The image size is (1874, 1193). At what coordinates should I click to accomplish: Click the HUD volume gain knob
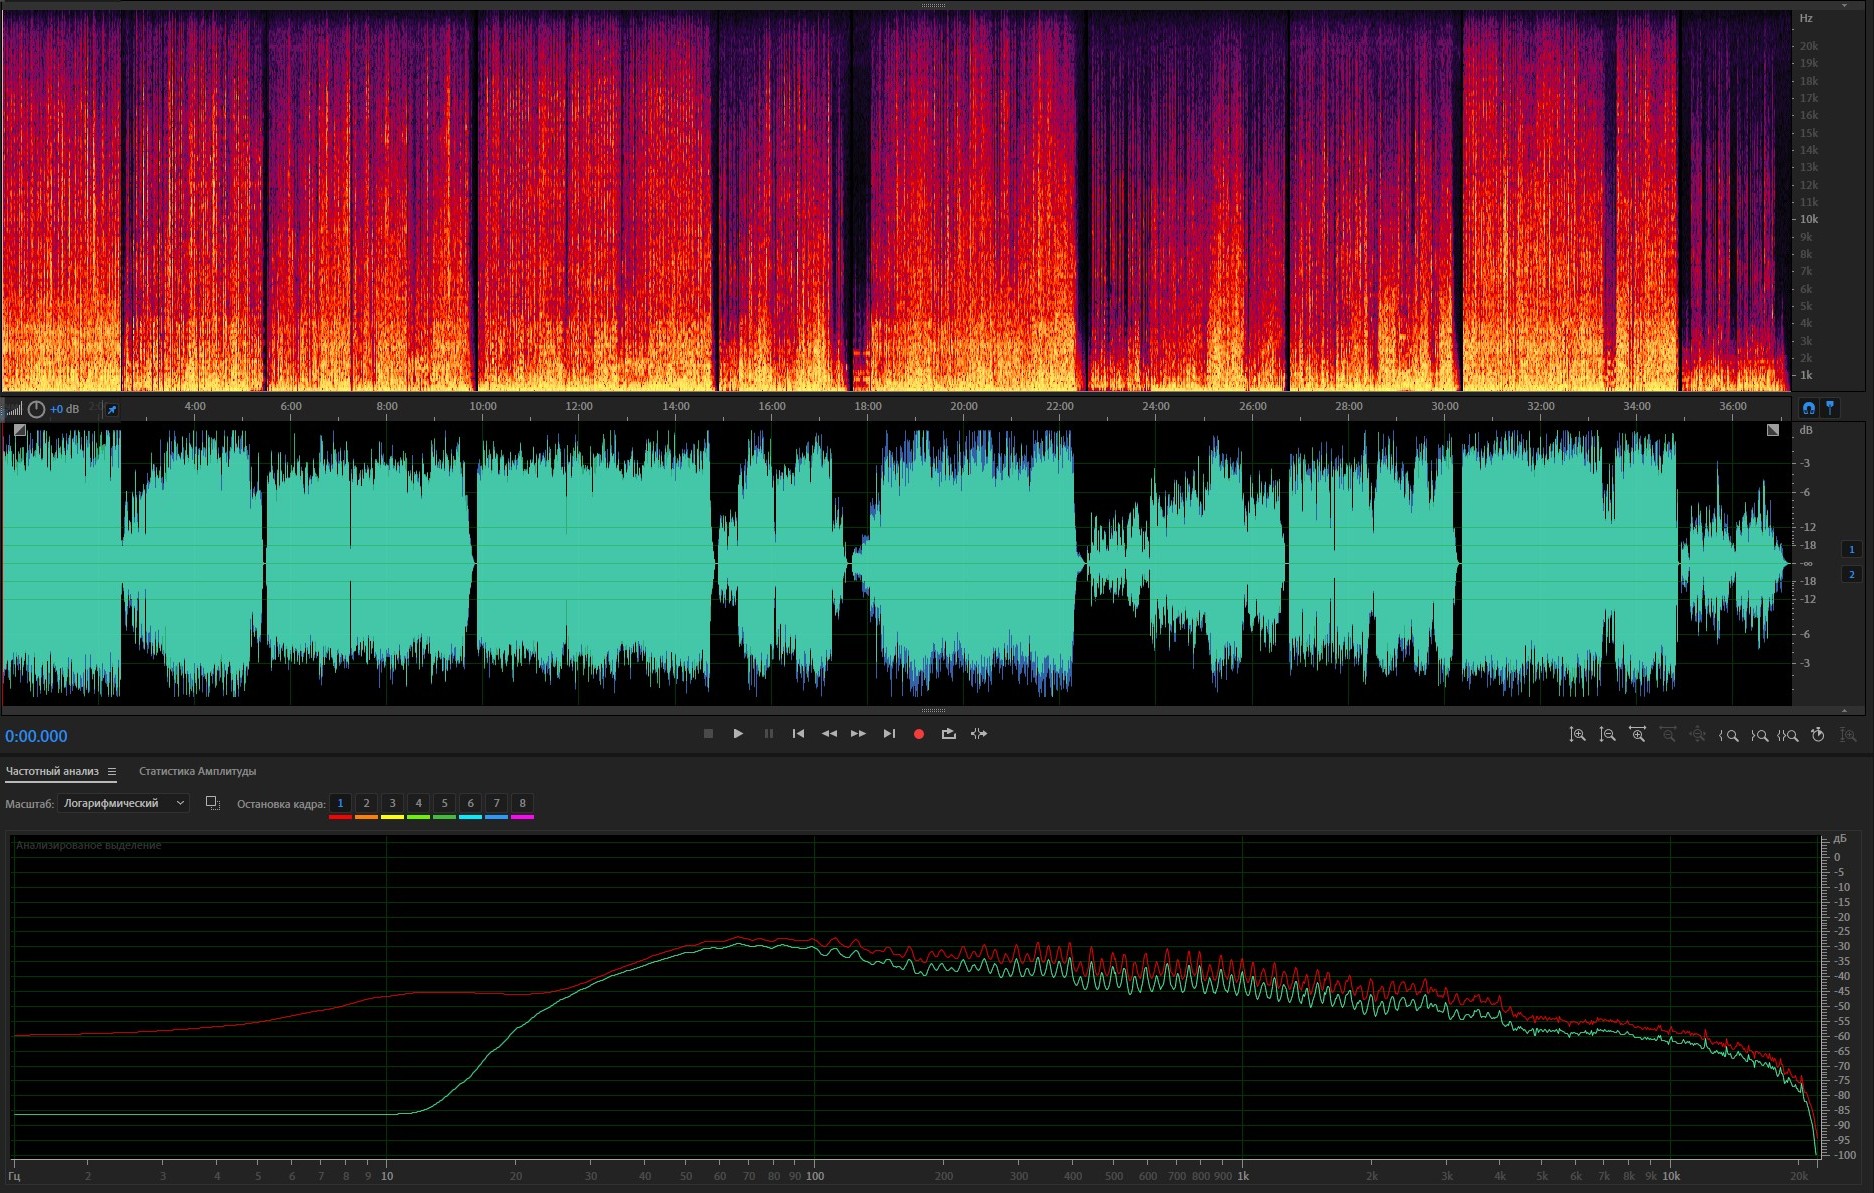pyautogui.click(x=36, y=409)
